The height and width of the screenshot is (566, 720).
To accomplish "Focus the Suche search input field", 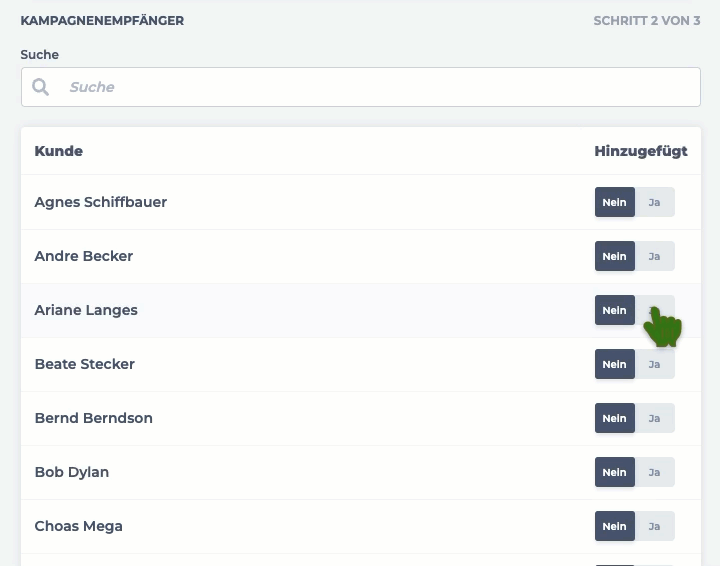I will click(360, 87).
